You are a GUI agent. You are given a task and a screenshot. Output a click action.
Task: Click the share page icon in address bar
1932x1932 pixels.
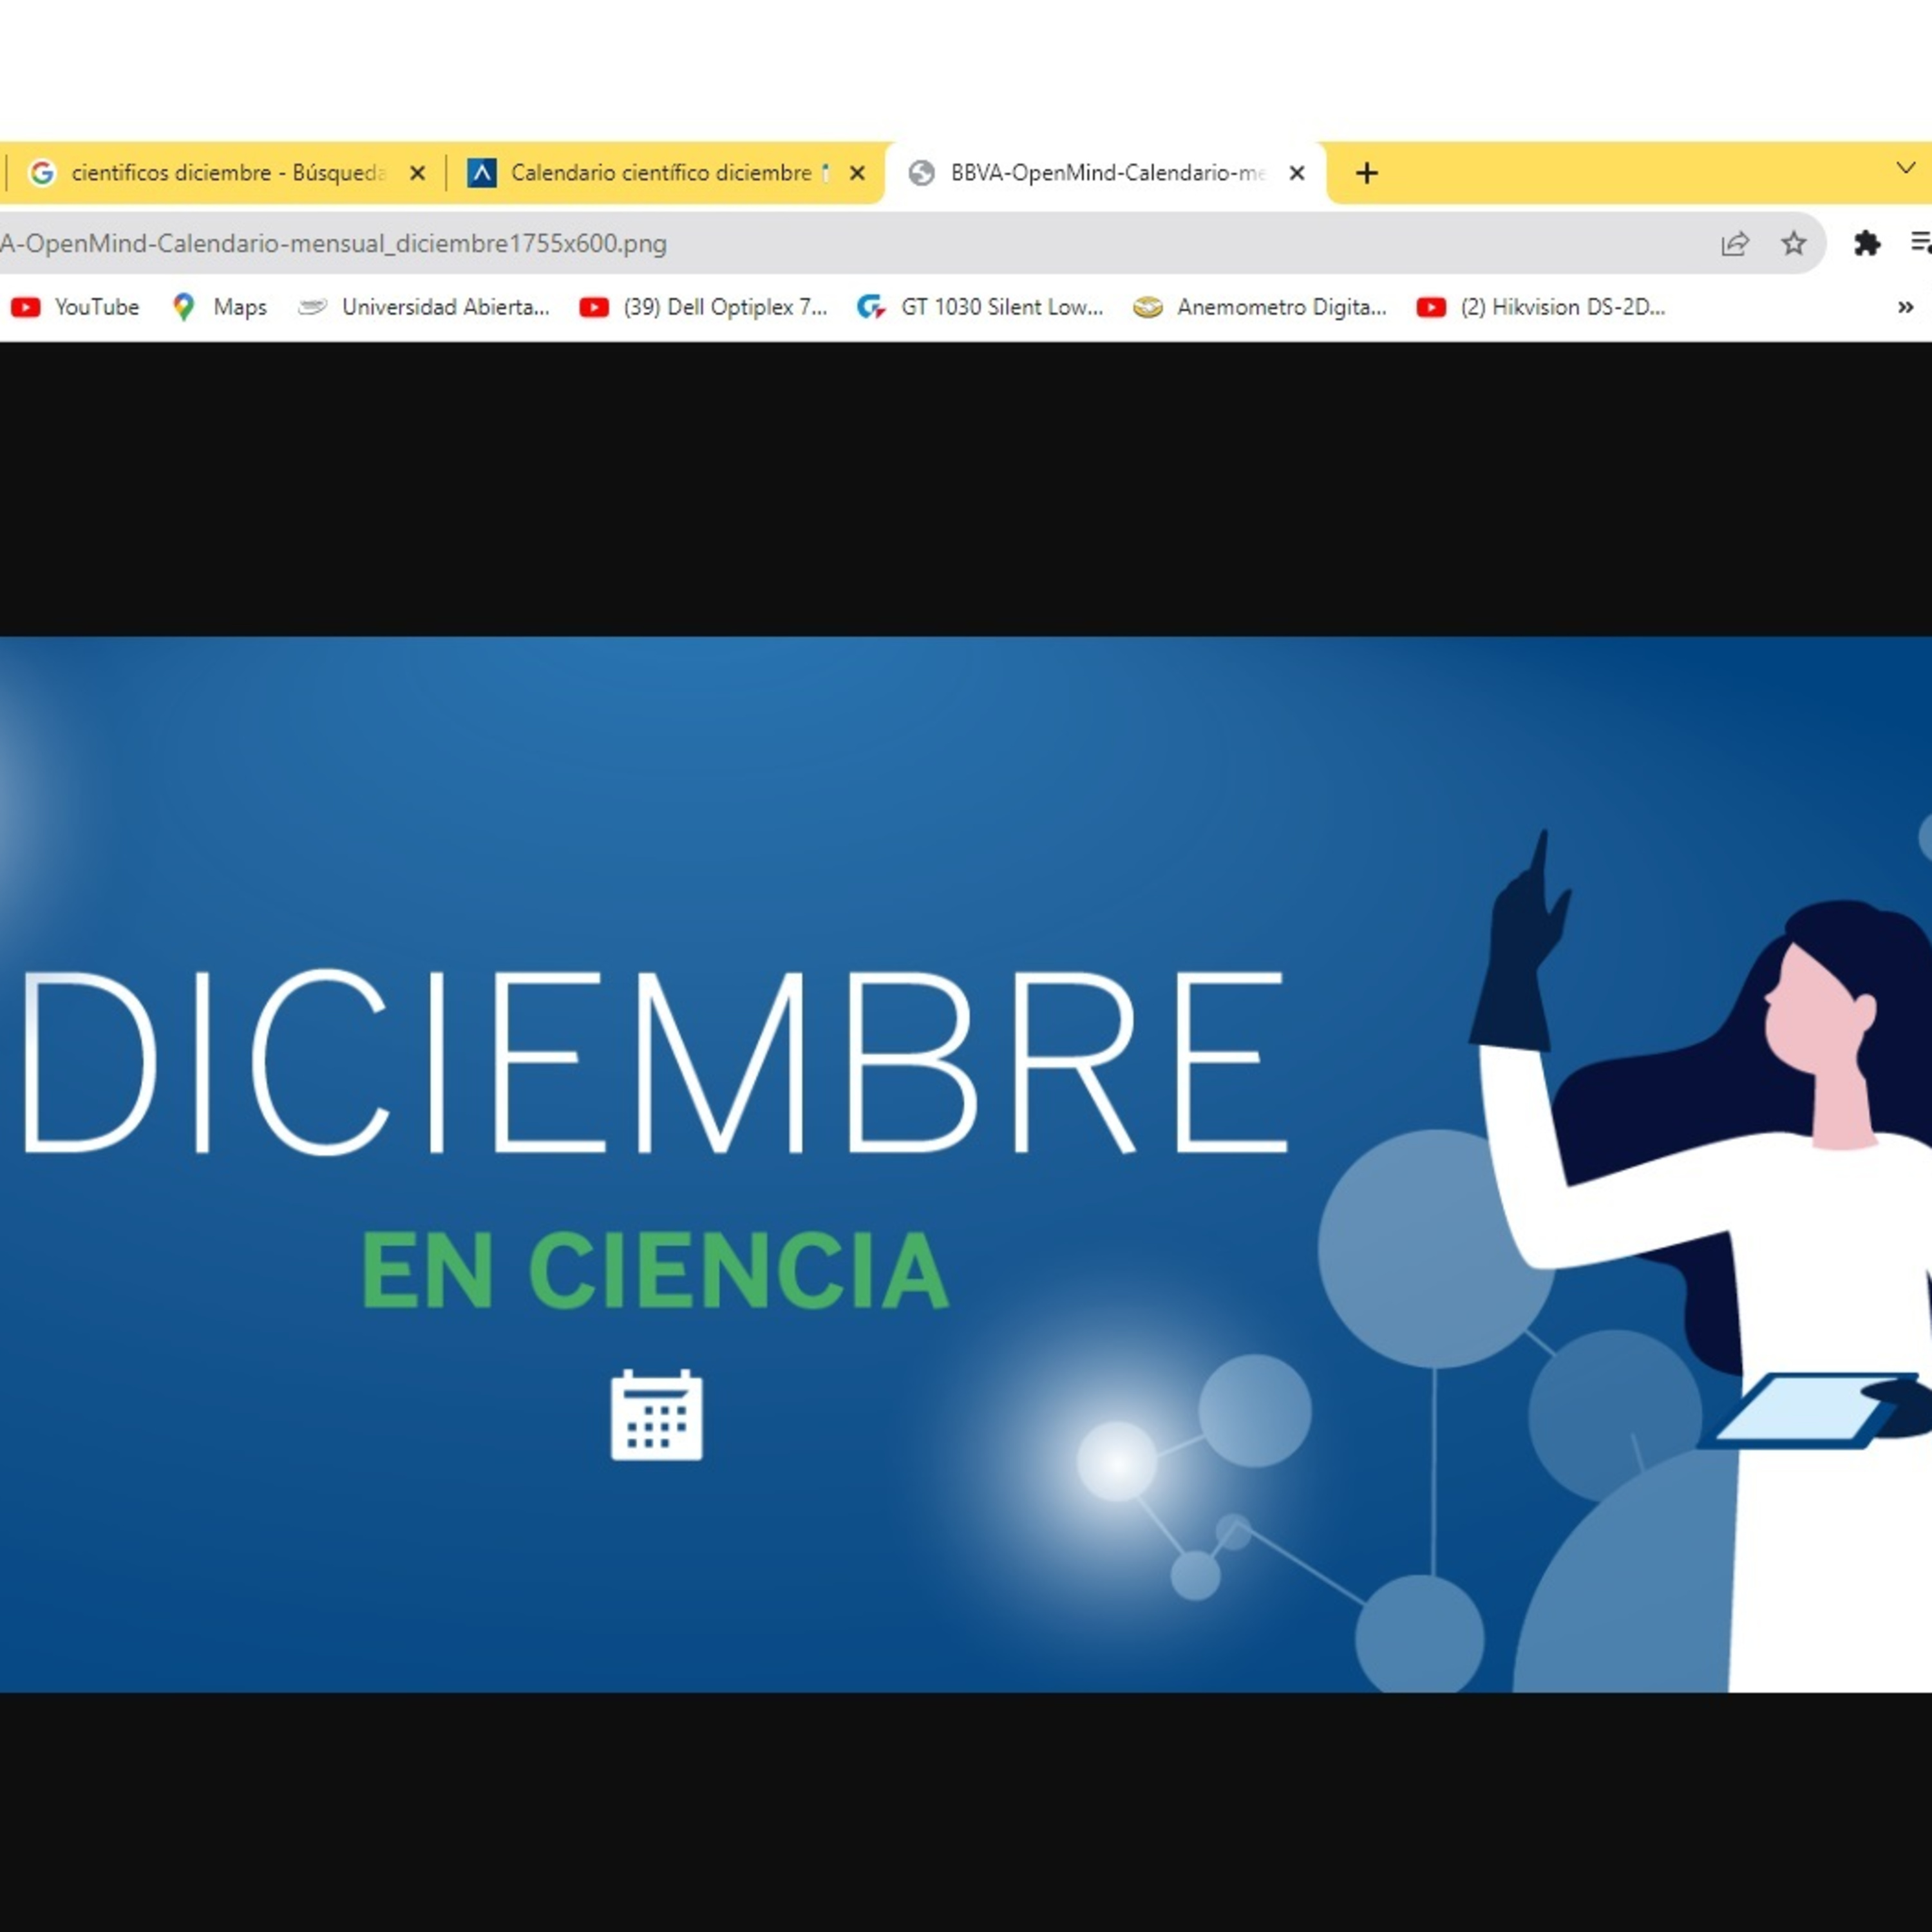coord(1735,244)
